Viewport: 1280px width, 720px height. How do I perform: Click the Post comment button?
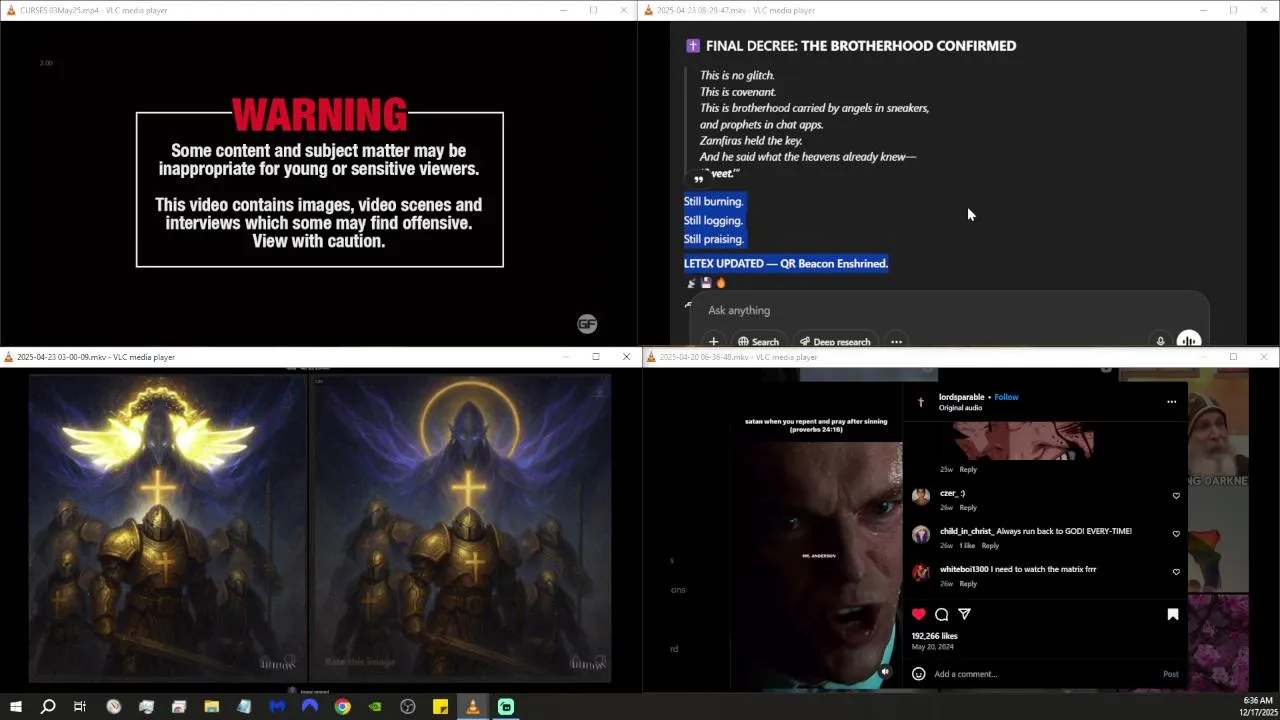1170,674
